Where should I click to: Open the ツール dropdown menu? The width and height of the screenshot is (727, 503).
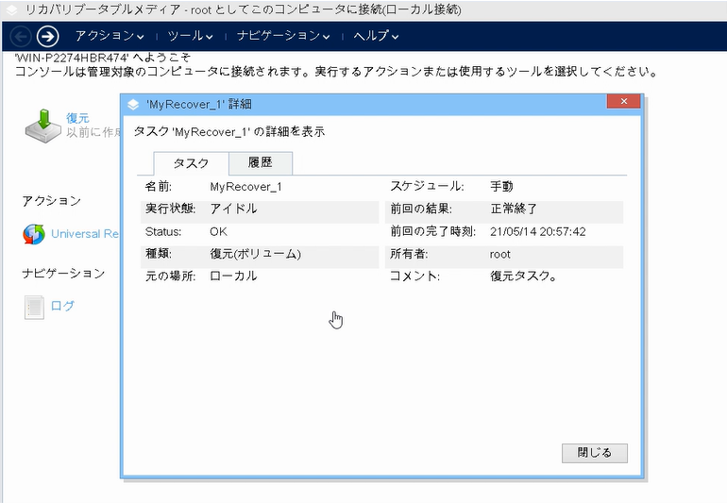click(190, 36)
